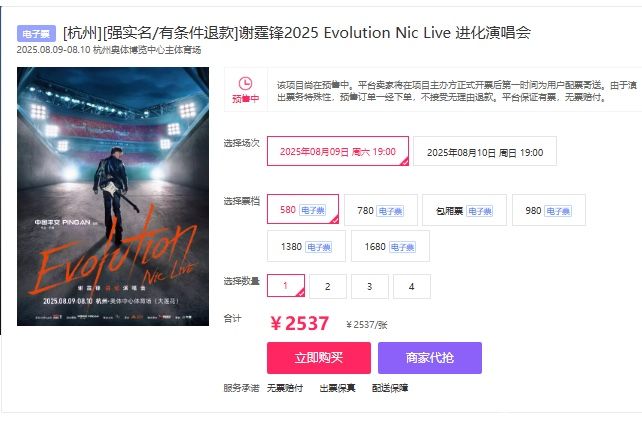642x434 pixels.
Task: Set ticket quantity to 4
Action: tap(411, 286)
